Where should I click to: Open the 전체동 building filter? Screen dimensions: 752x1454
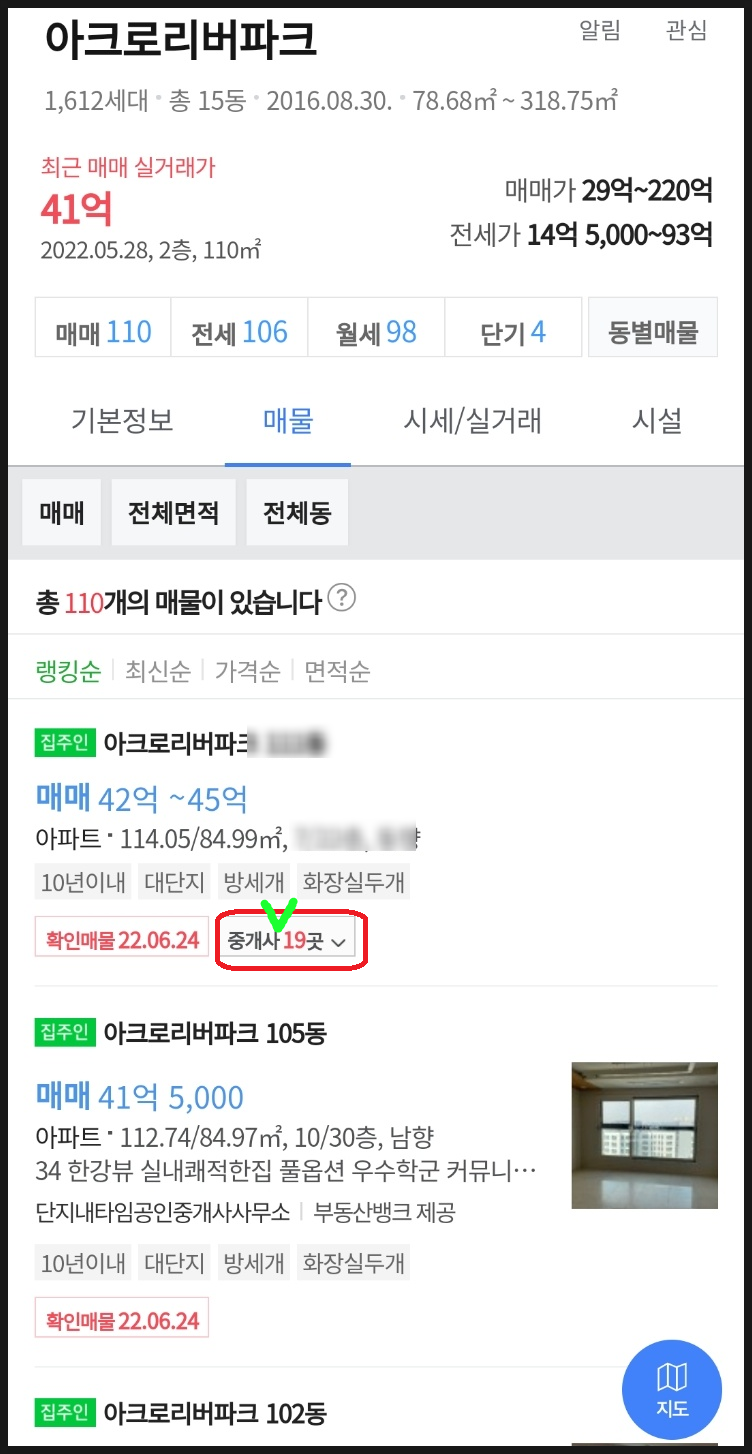[297, 514]
